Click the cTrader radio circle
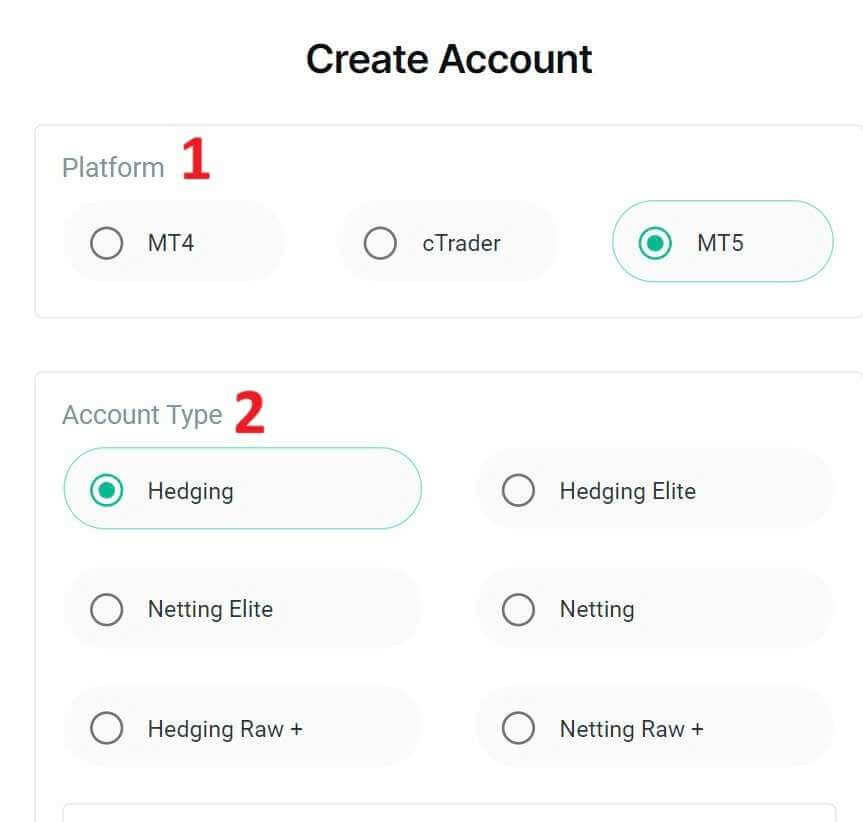 pos(380,242)
